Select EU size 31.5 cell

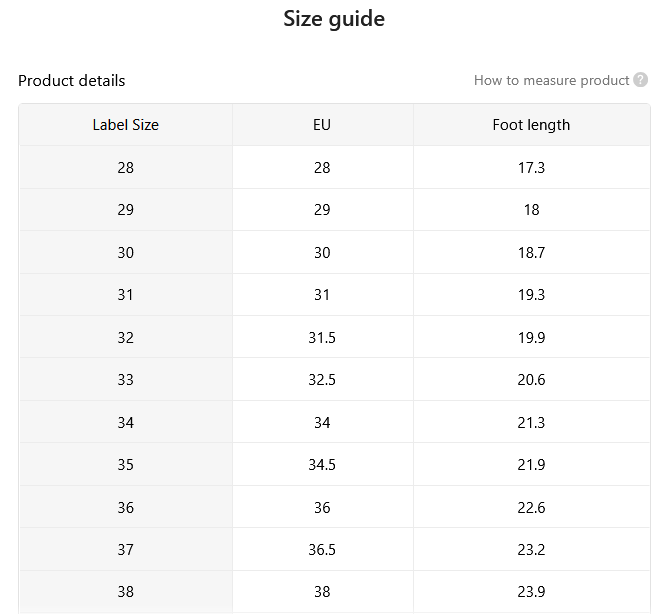pos(322,337)
